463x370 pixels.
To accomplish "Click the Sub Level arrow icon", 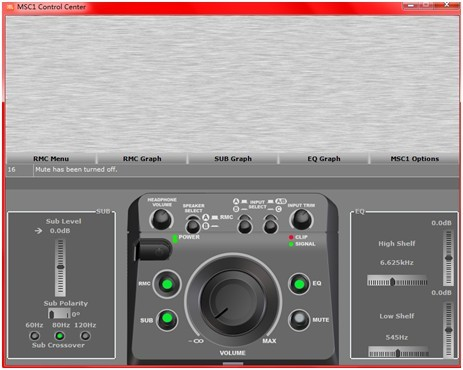I will (38, 231).
